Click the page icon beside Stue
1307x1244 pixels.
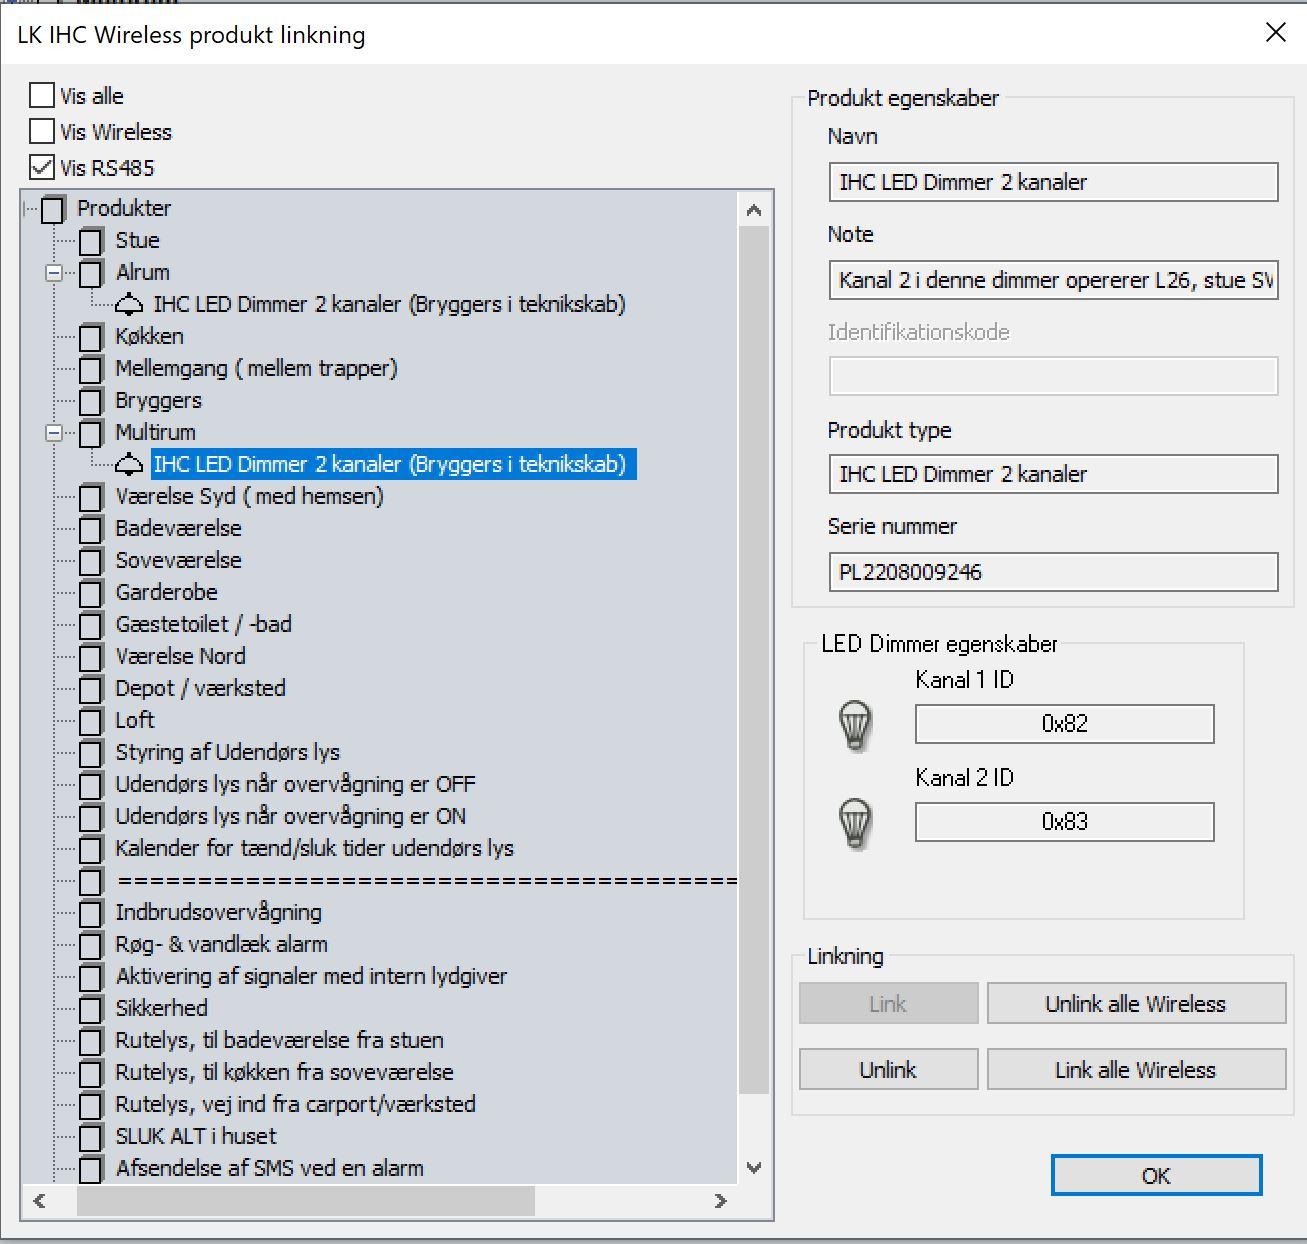pos(91,241)
